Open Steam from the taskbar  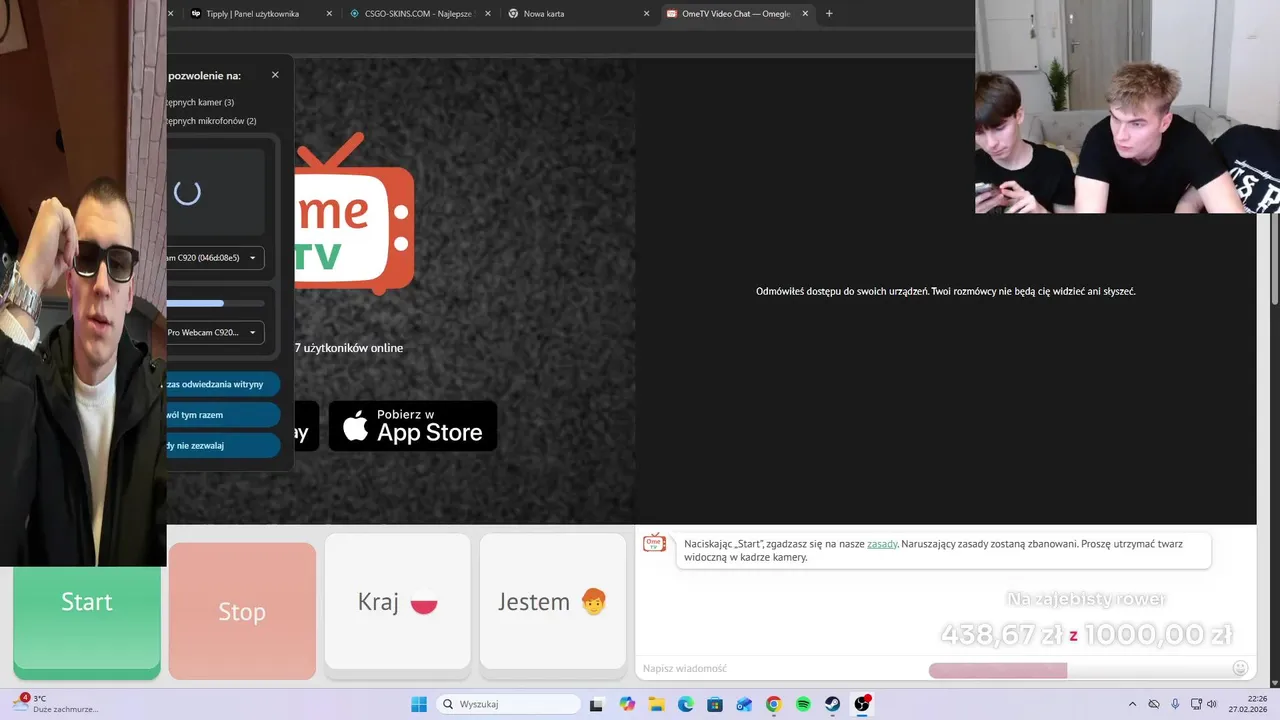coord(832,704)
